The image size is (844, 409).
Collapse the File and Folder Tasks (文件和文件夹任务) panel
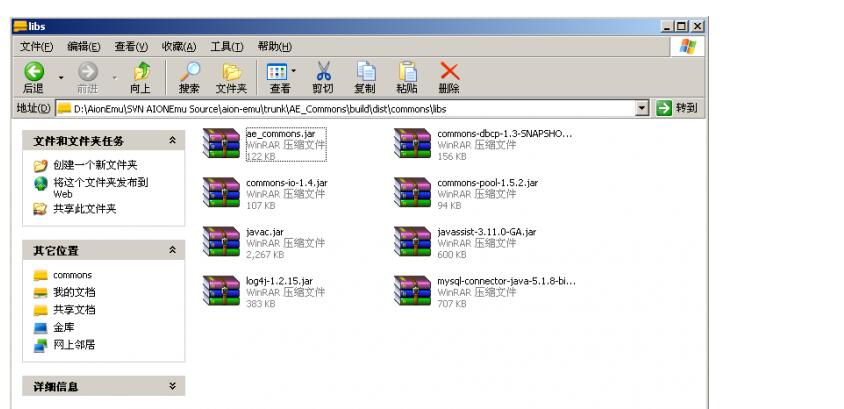(172, 140)
